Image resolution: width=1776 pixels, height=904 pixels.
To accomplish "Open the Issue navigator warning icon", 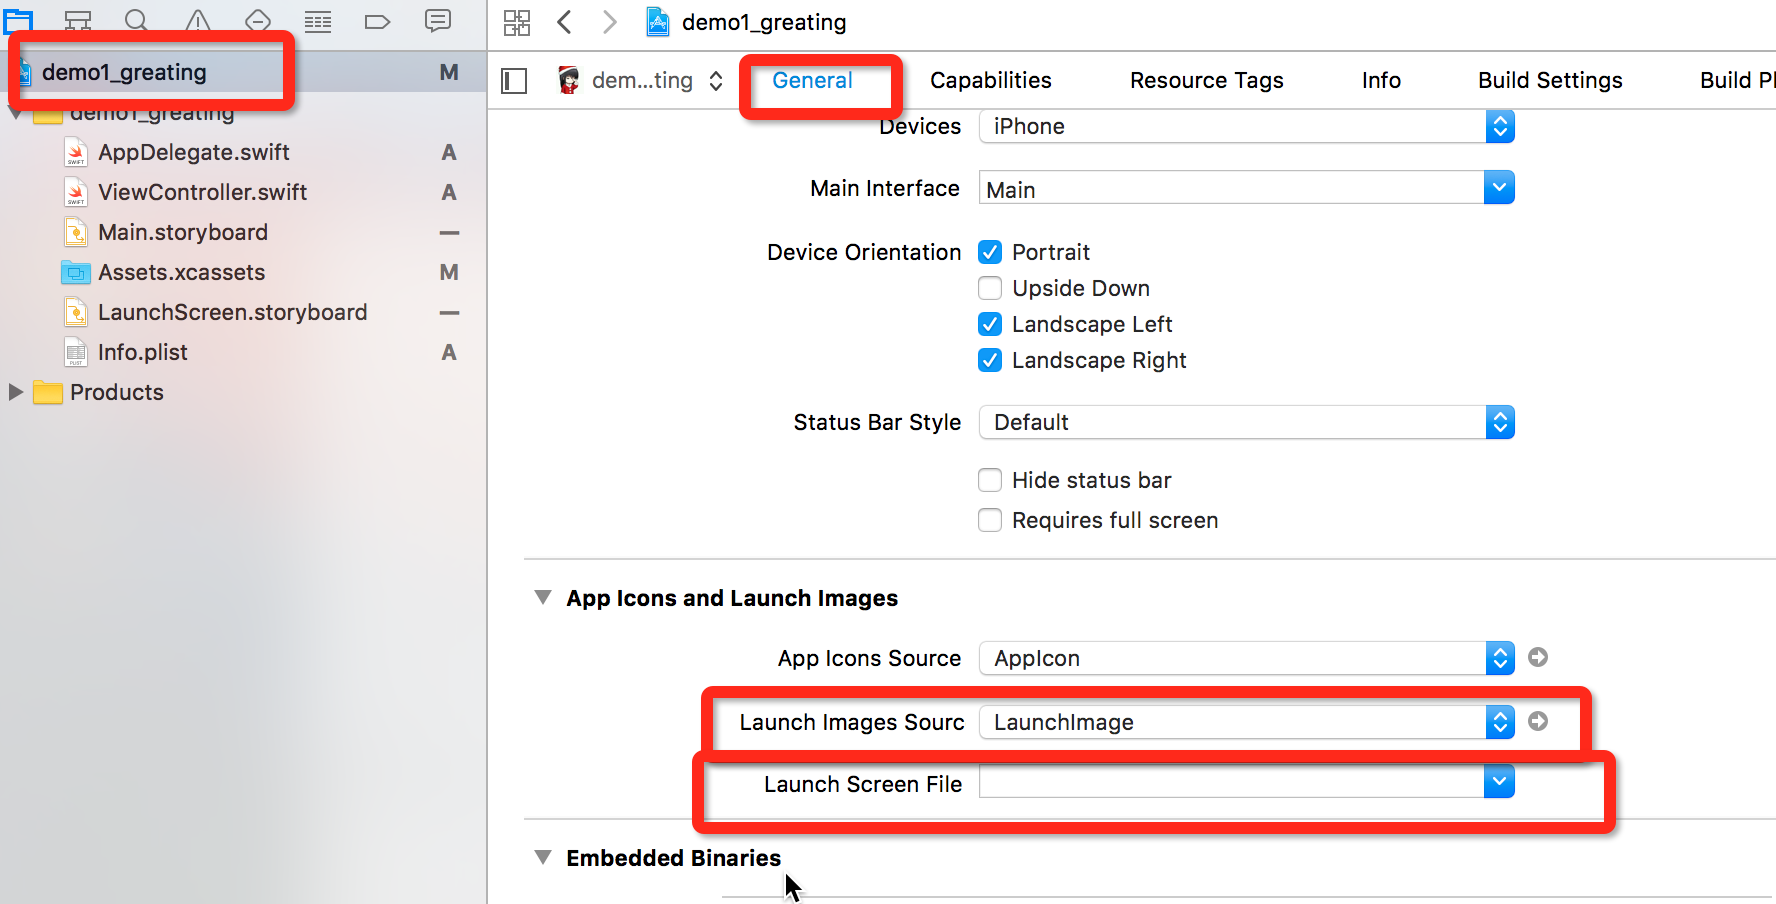I will pyautogui.click(x=198, y=21).
